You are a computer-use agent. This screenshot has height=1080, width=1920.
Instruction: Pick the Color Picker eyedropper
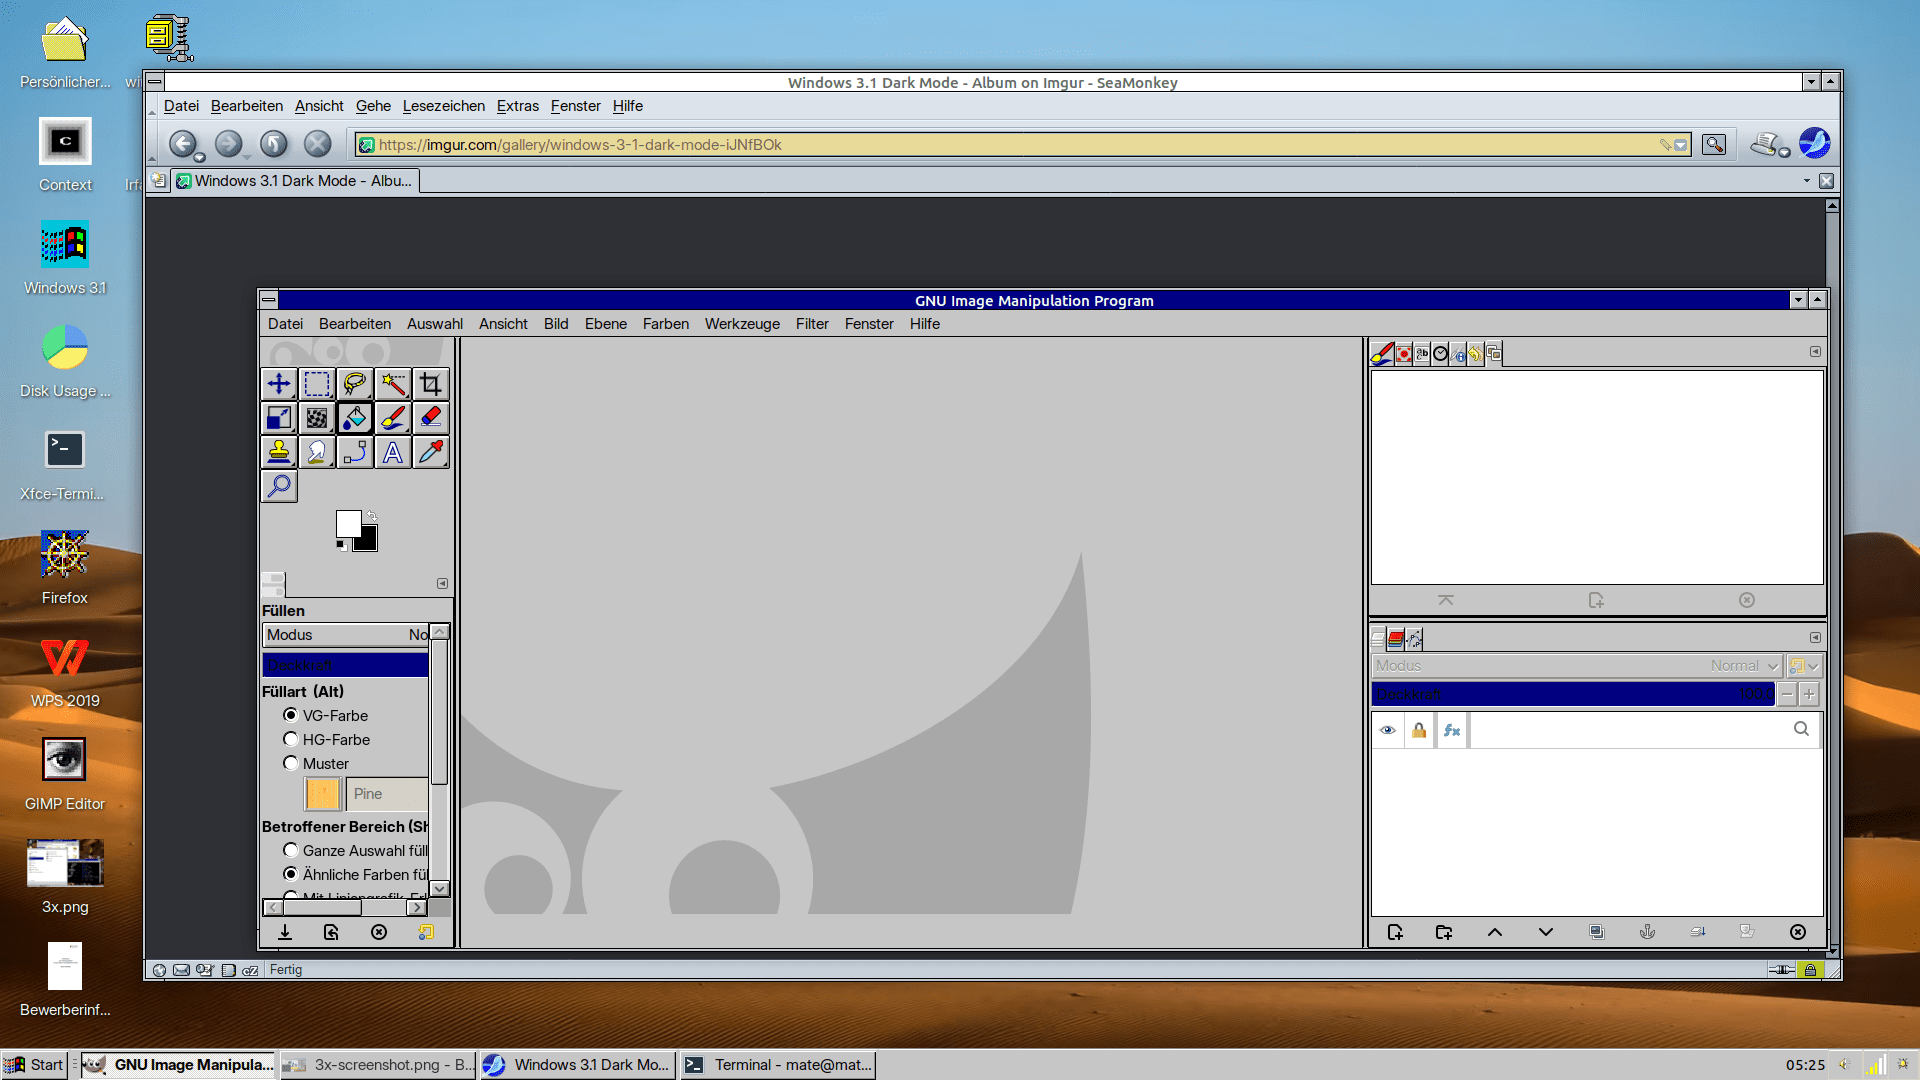431,452
